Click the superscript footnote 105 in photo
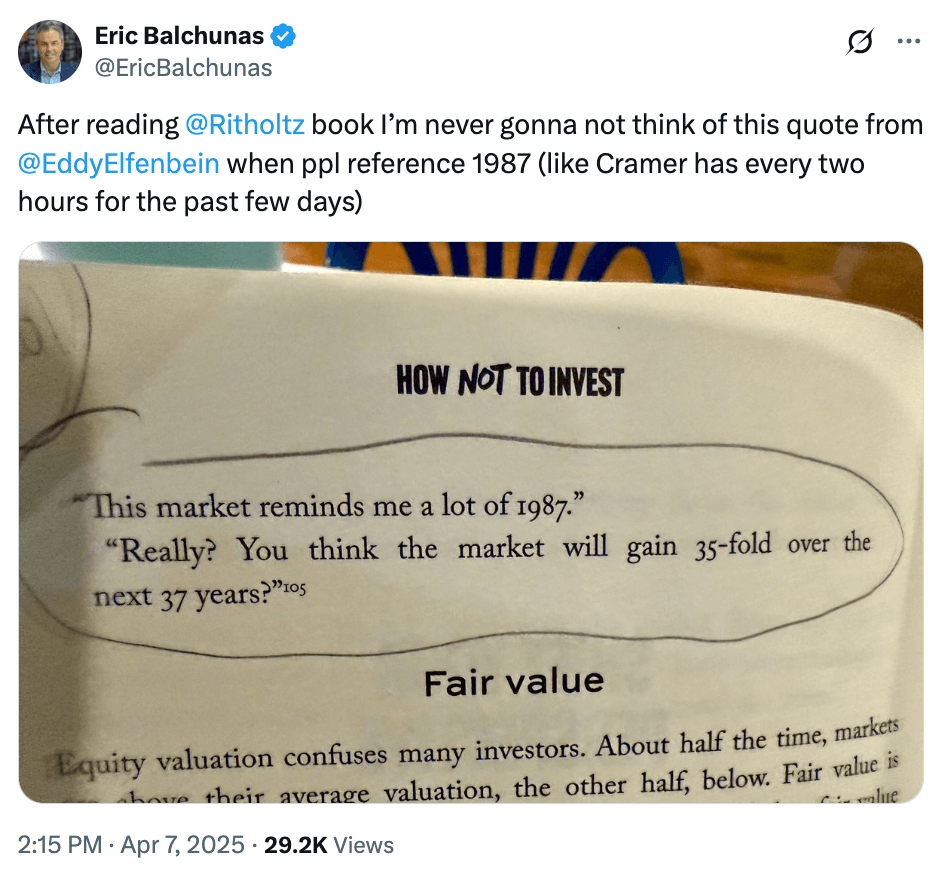Viewport: 944px width, 872px height. (x=292, y=588)
